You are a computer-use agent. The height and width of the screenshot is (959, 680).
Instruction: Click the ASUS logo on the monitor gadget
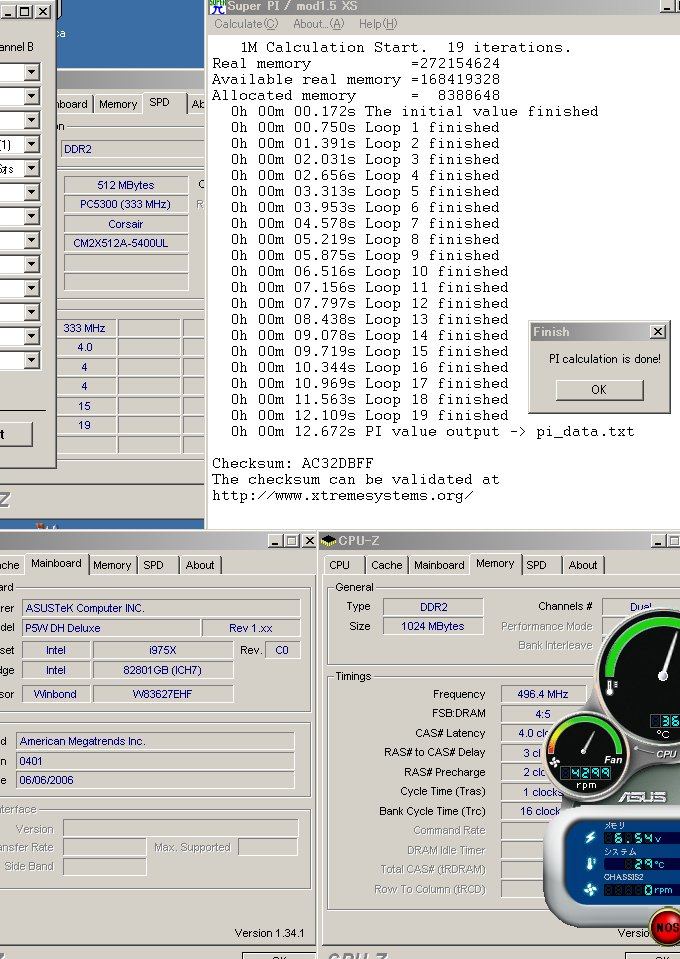coord(641,796)
